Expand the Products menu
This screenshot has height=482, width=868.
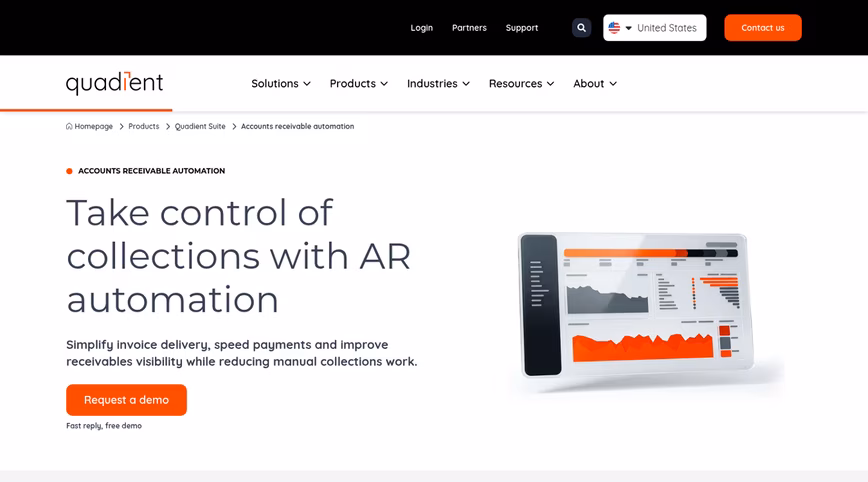(359, 84)
